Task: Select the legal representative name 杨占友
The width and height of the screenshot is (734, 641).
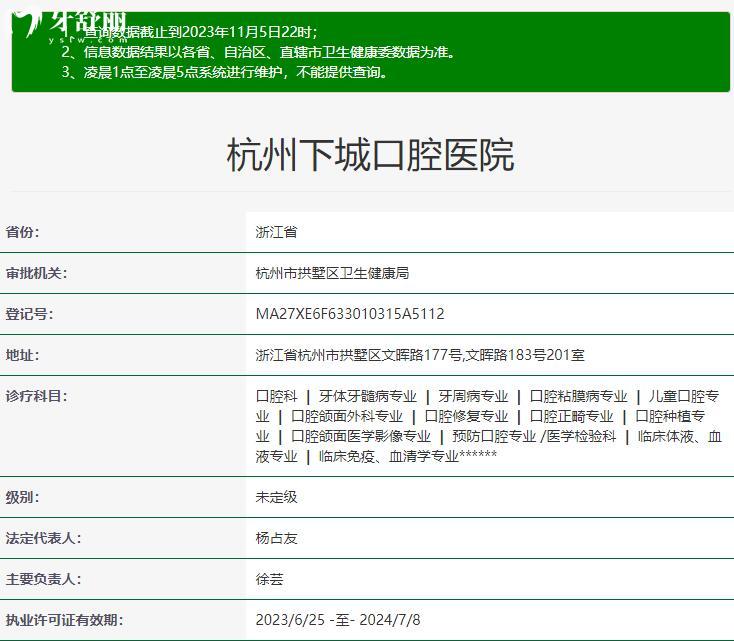Action: coord(276,538)
